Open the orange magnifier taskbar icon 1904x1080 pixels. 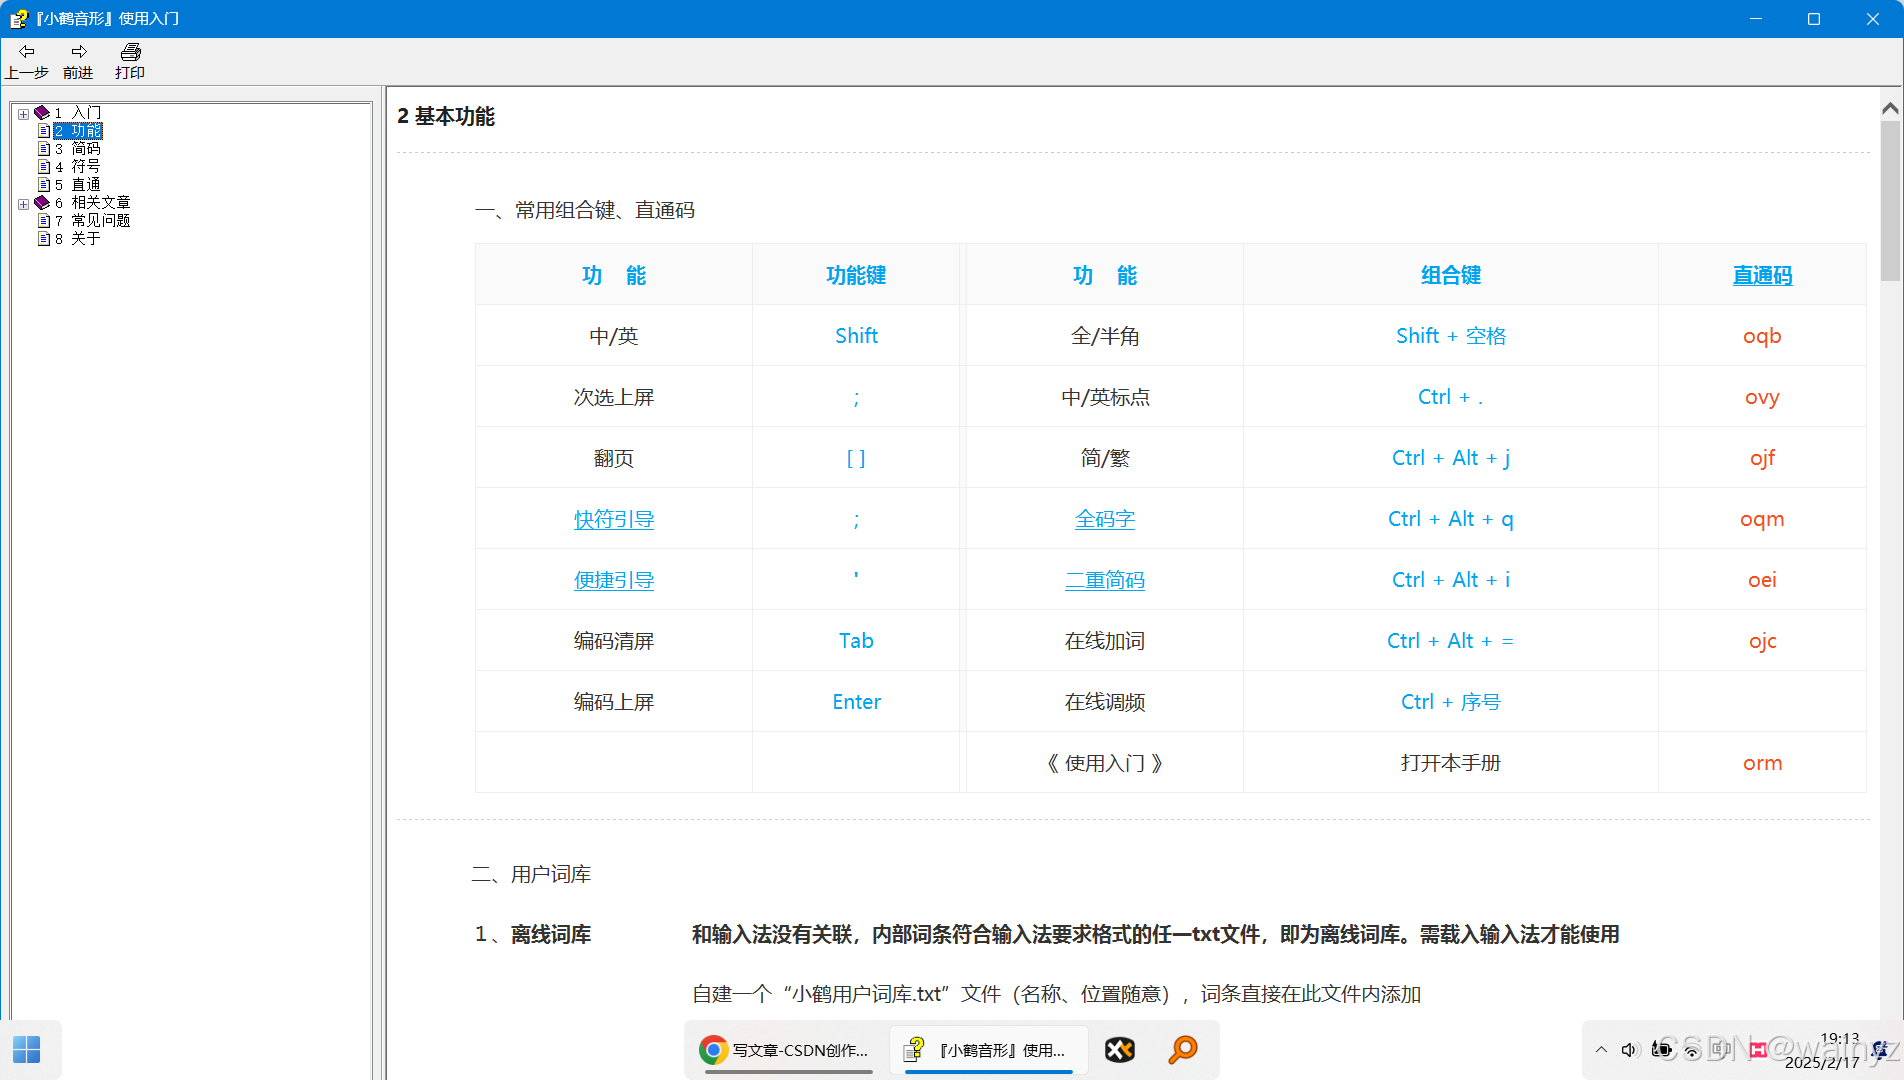click(x=1183, y=1050)
